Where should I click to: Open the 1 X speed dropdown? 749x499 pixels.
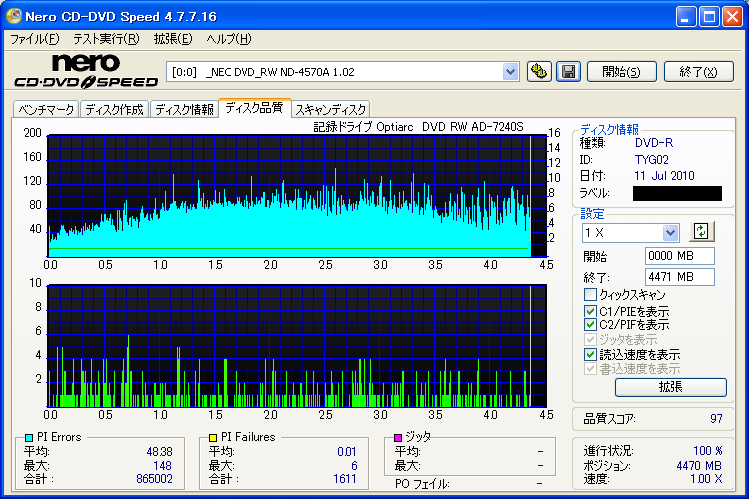(x=670, y=233)
